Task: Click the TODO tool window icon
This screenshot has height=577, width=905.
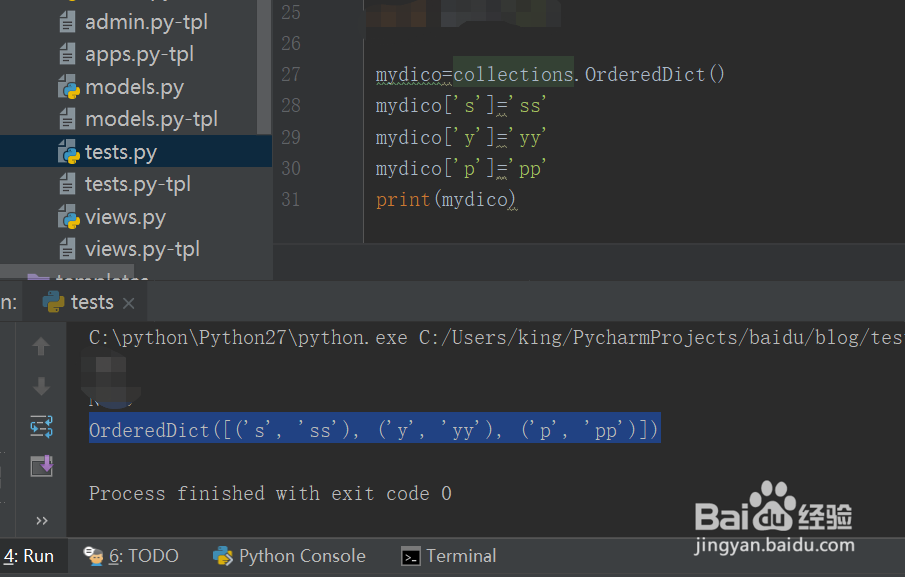Action: click(x=93, y=555)
